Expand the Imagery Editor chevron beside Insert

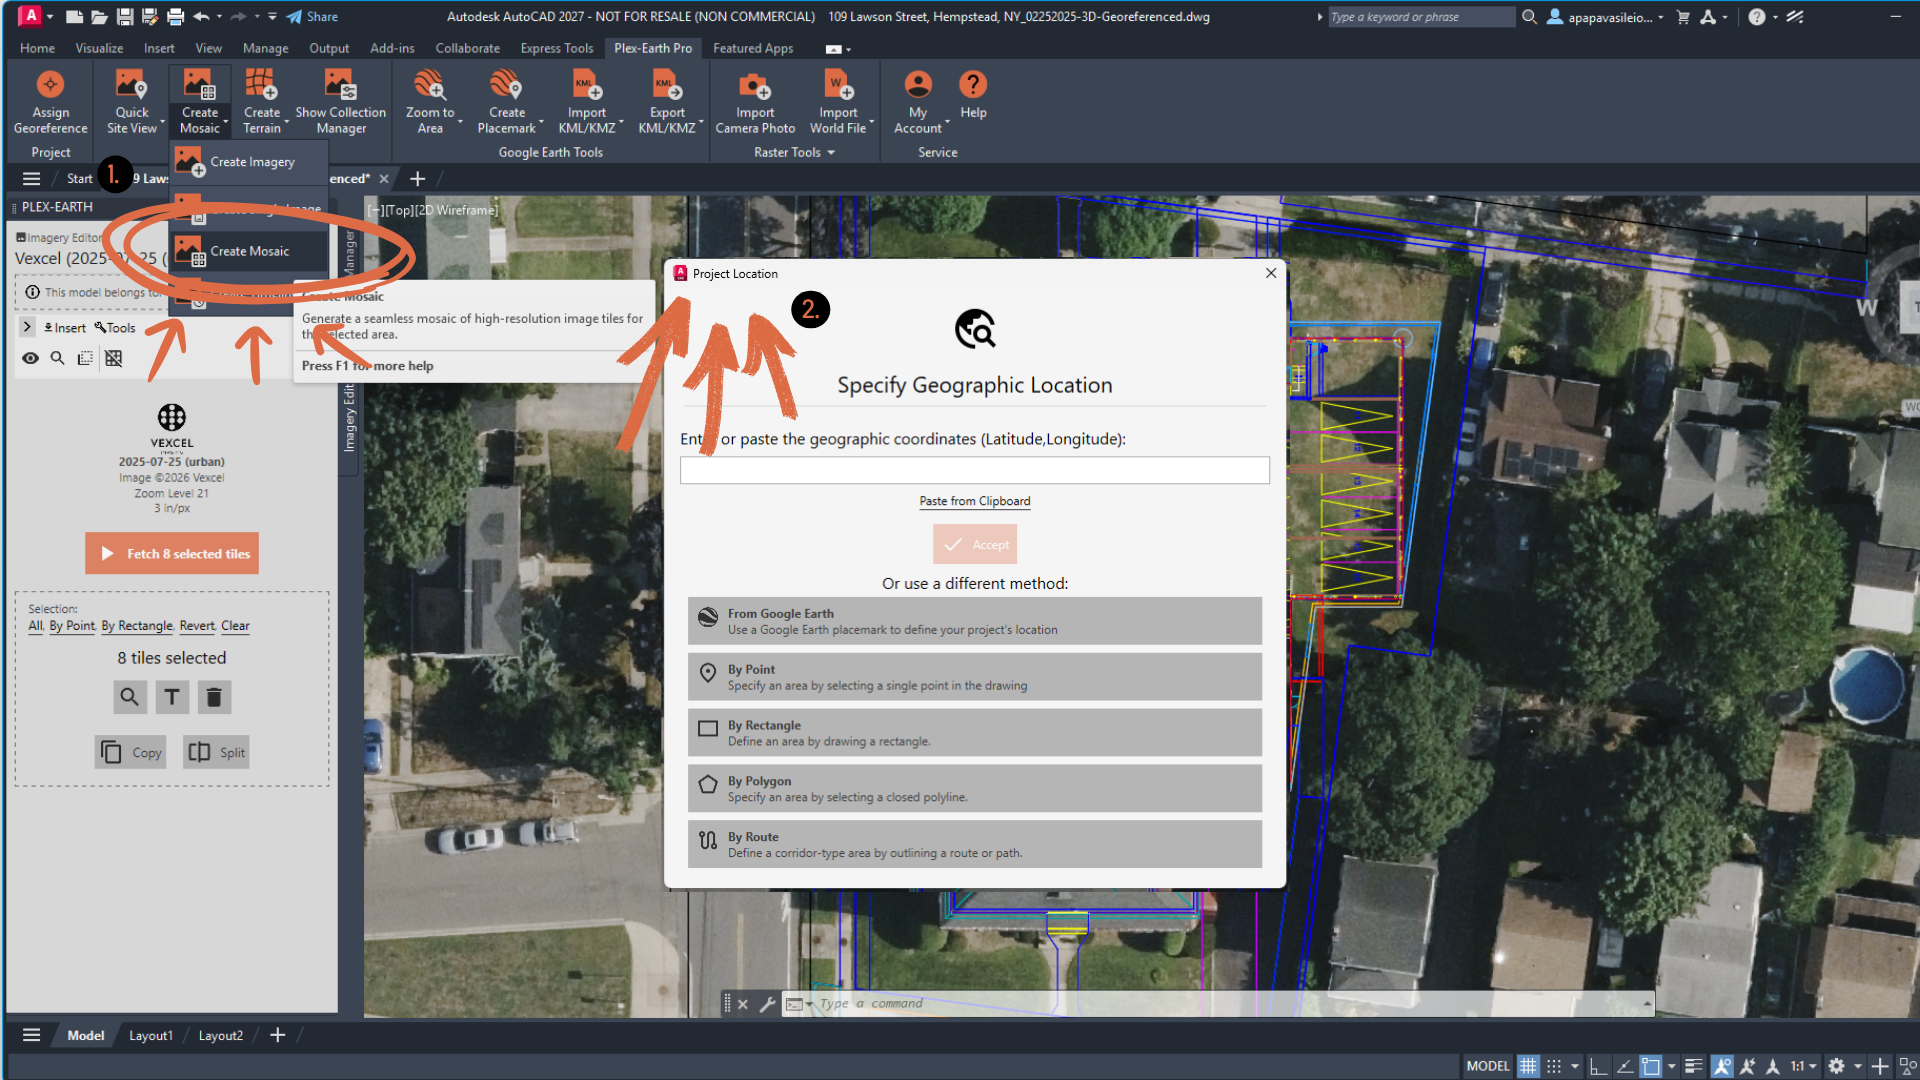pos(27,327)
